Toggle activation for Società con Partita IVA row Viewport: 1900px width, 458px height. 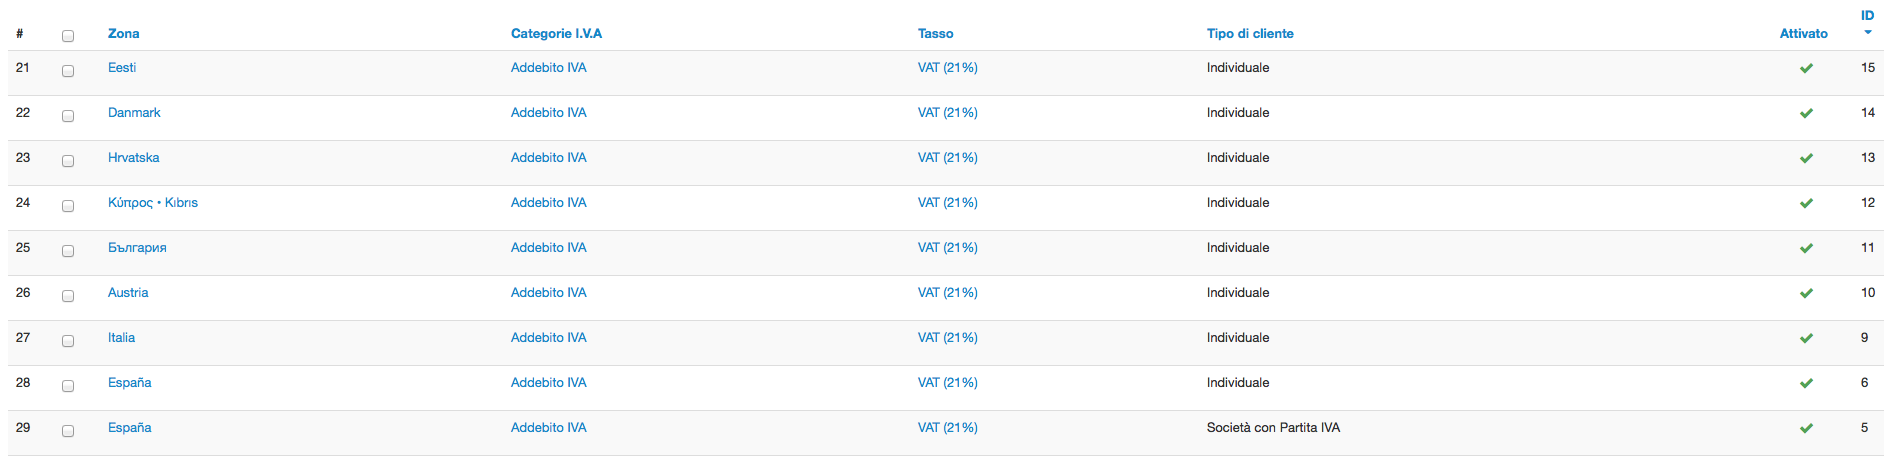tap(1806, 429)
